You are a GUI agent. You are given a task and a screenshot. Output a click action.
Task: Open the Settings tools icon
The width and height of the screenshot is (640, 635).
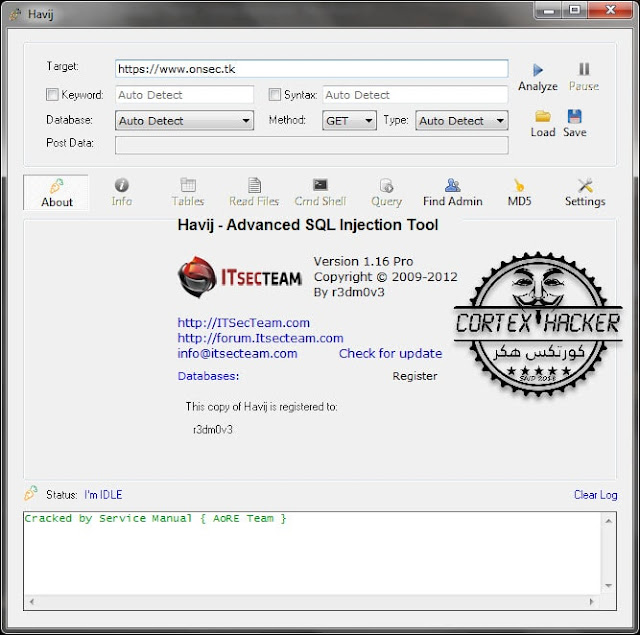click(585, 185)
